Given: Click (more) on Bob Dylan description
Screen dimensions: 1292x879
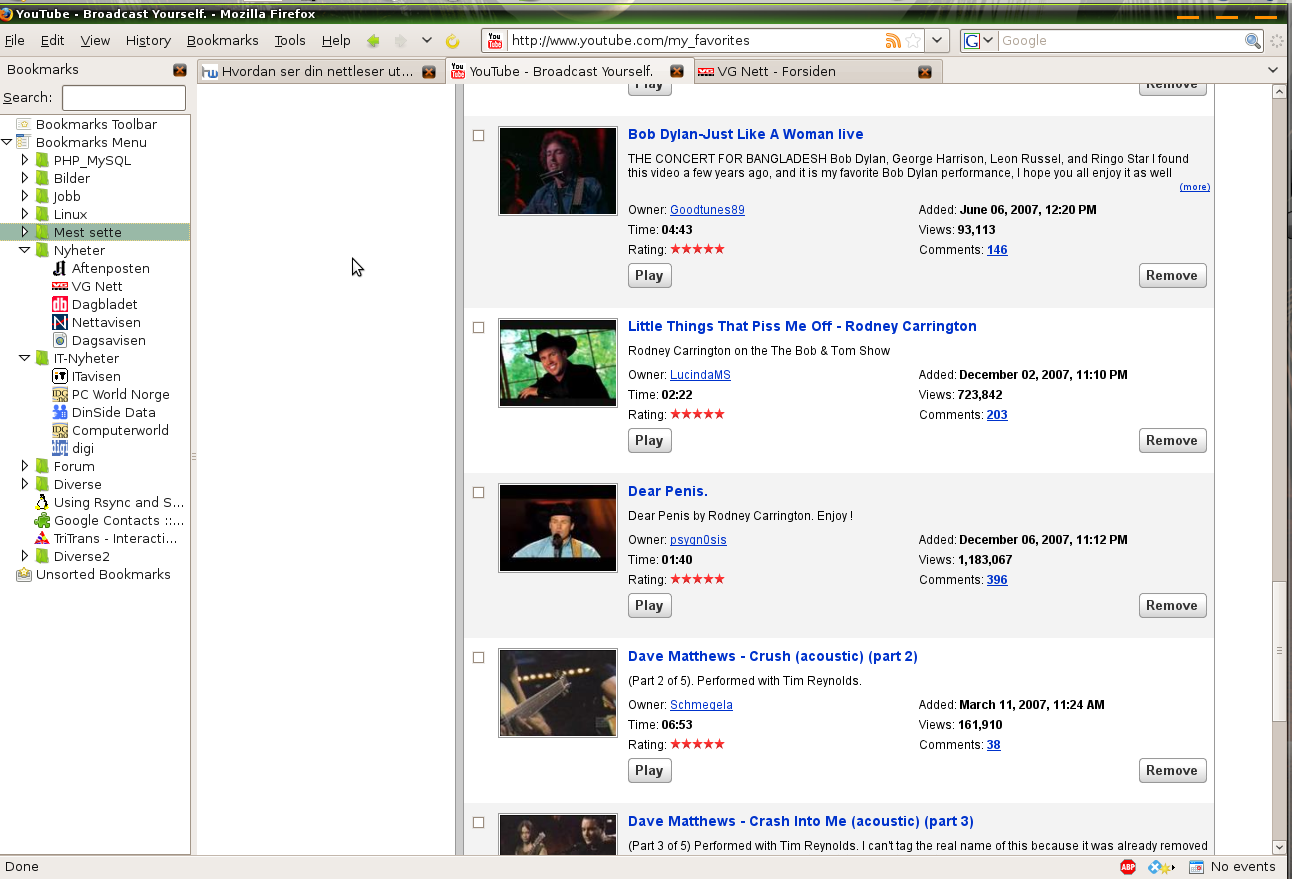Looking at the screenshot, I should [x=1194, y=187].
